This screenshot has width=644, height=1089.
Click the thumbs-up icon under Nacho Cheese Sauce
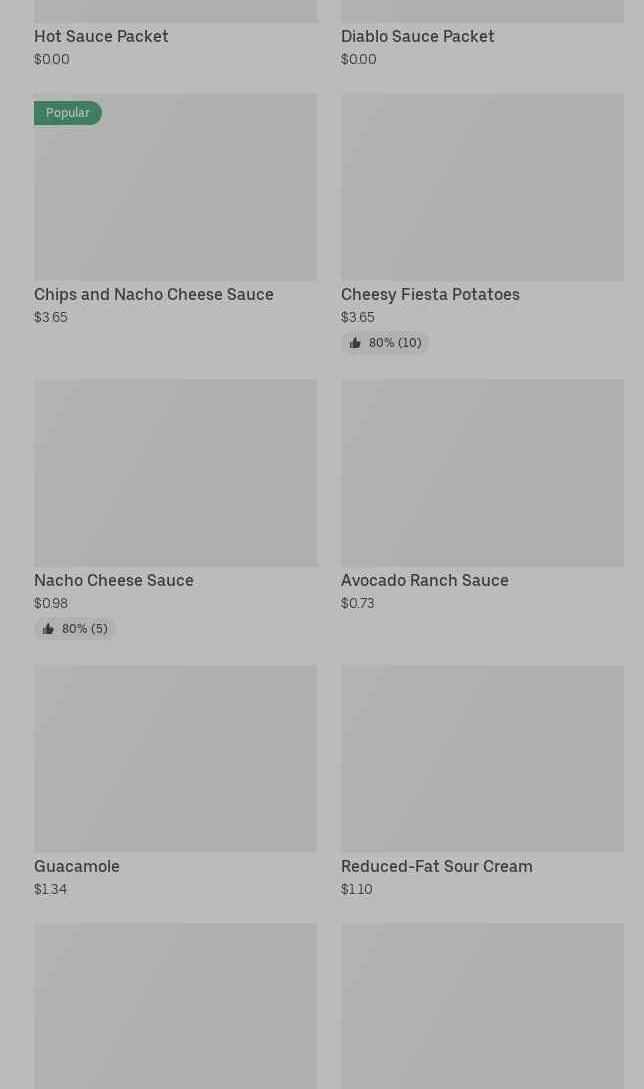click(x=48, y=629)
